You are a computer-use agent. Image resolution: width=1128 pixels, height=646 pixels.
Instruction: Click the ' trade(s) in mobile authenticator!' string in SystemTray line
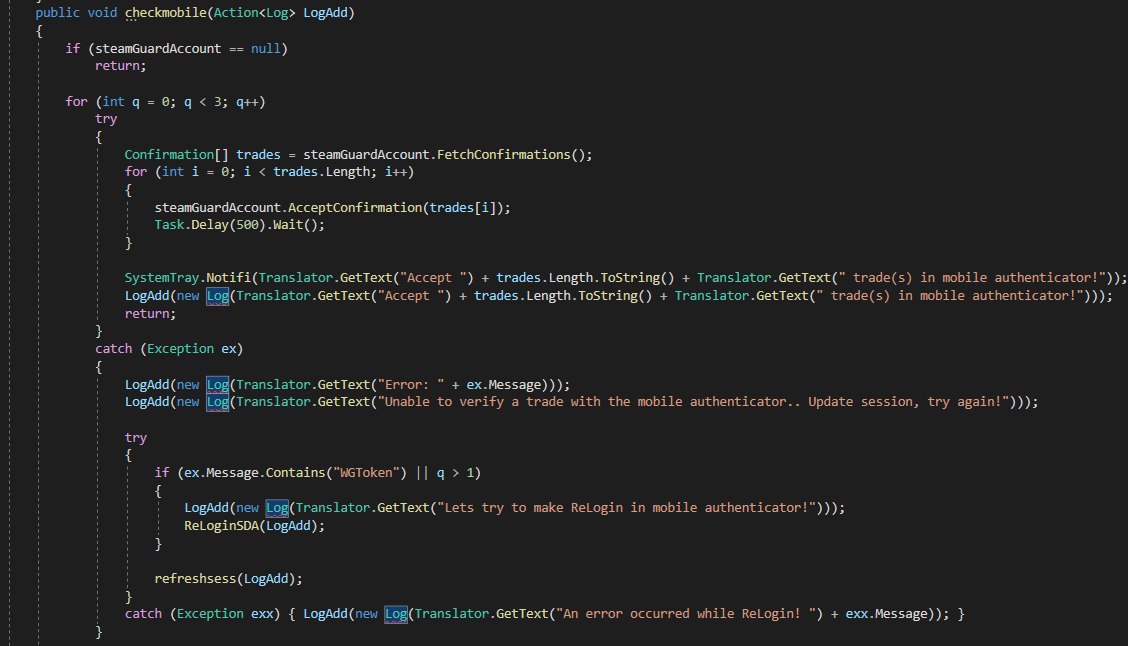[972, 278]
